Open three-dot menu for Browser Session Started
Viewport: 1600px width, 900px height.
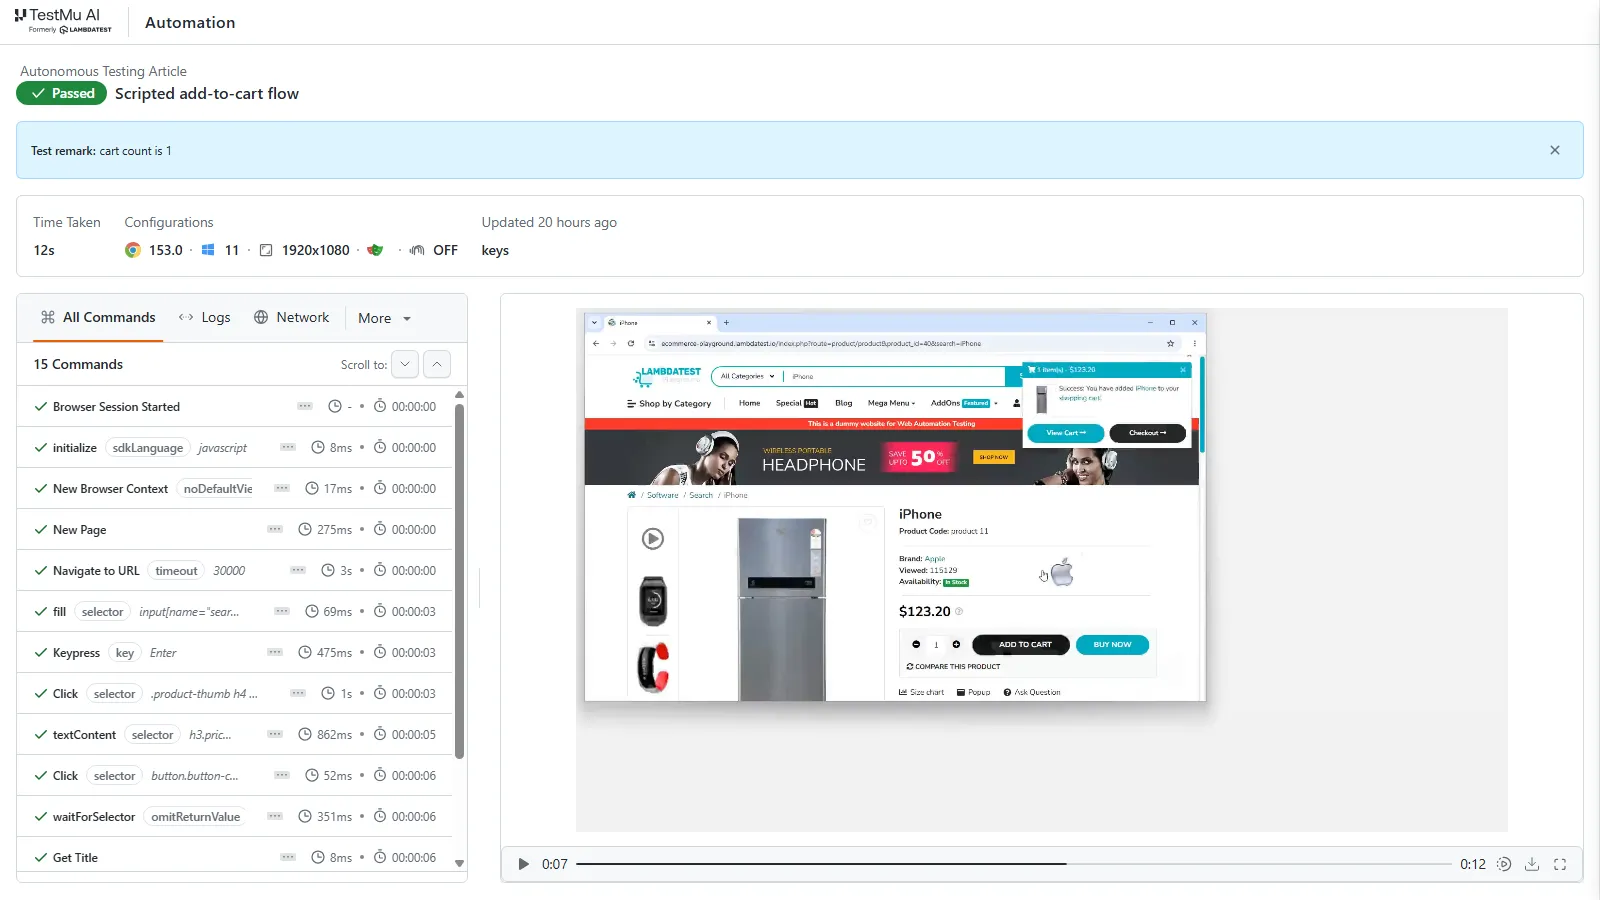coord(305,406)
